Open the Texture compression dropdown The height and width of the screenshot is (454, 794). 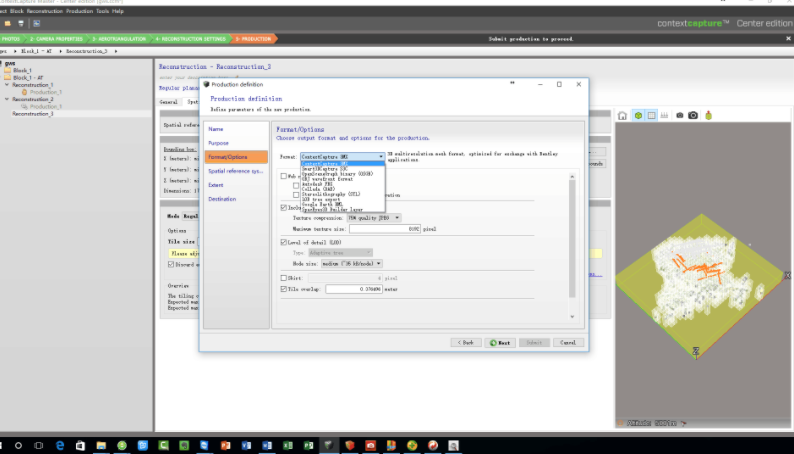[x=374, y=218]
